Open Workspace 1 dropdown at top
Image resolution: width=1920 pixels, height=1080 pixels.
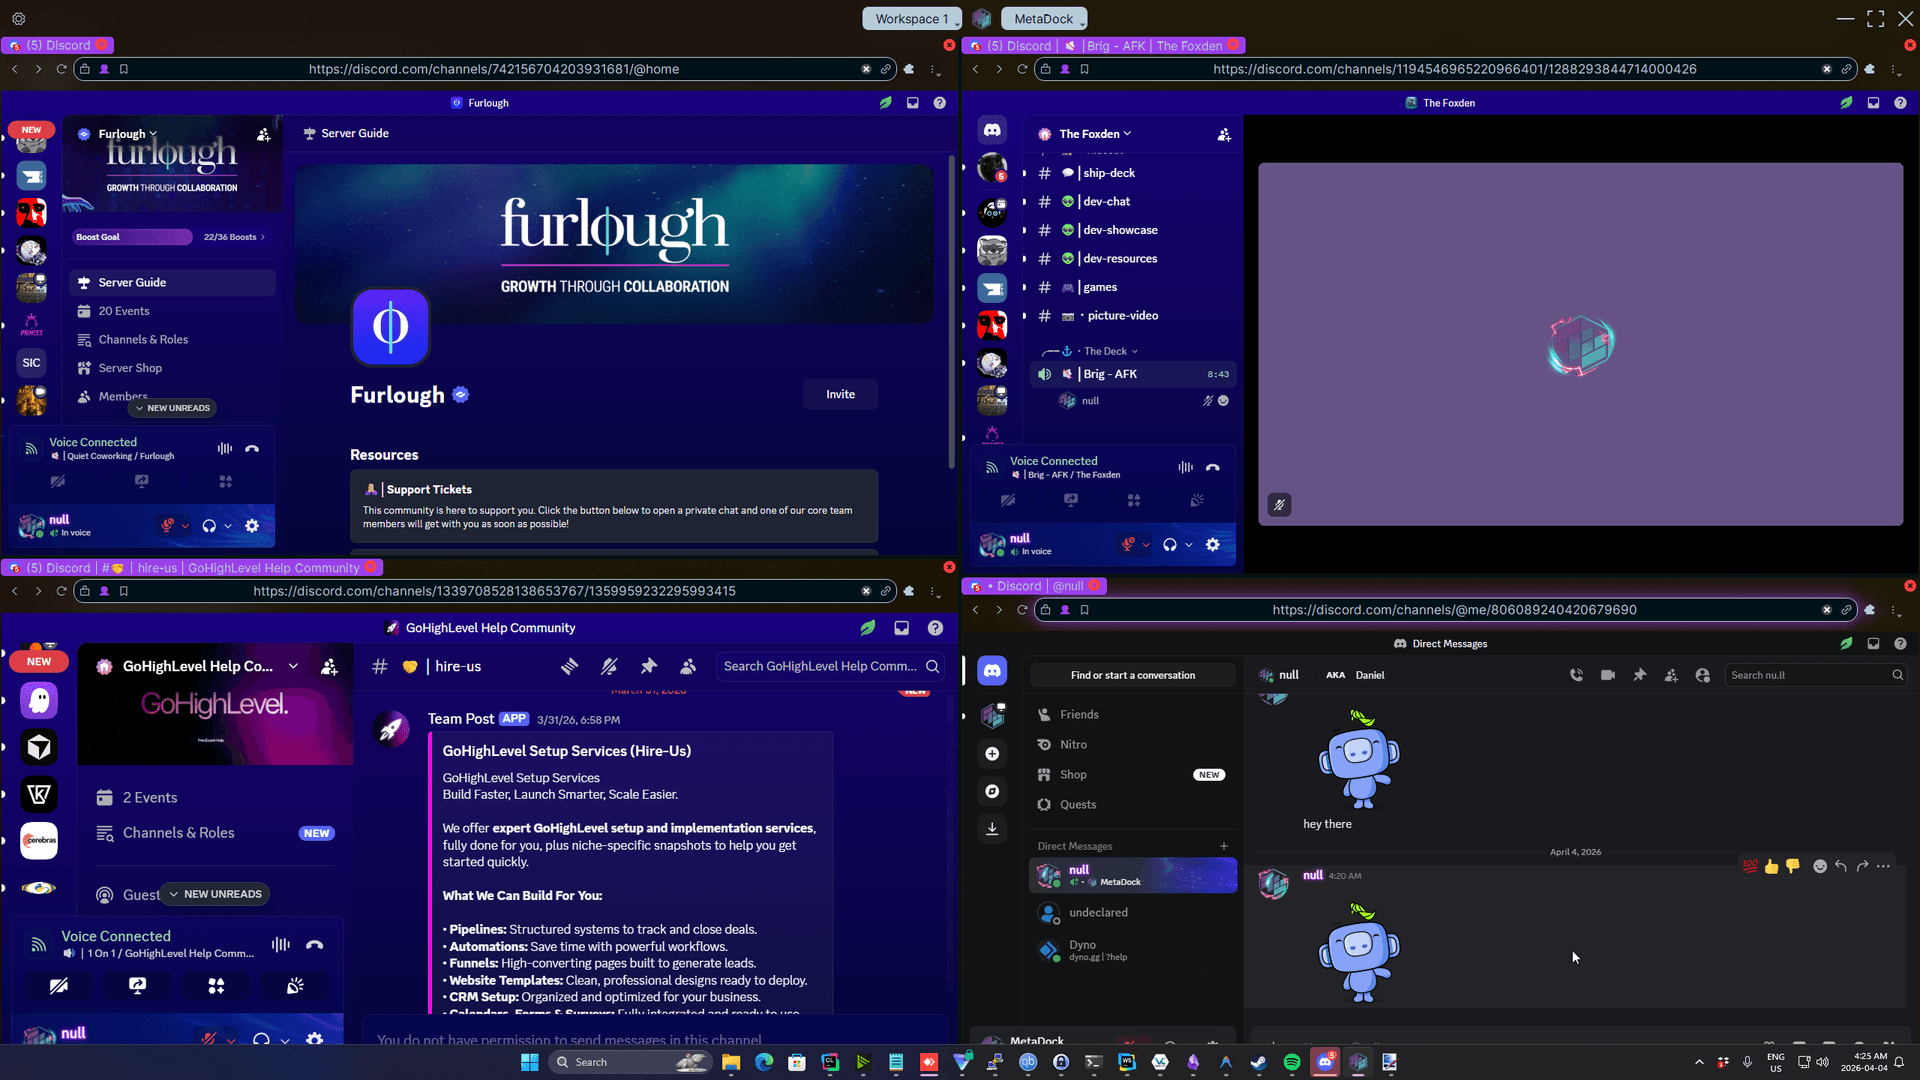point(911,19)
